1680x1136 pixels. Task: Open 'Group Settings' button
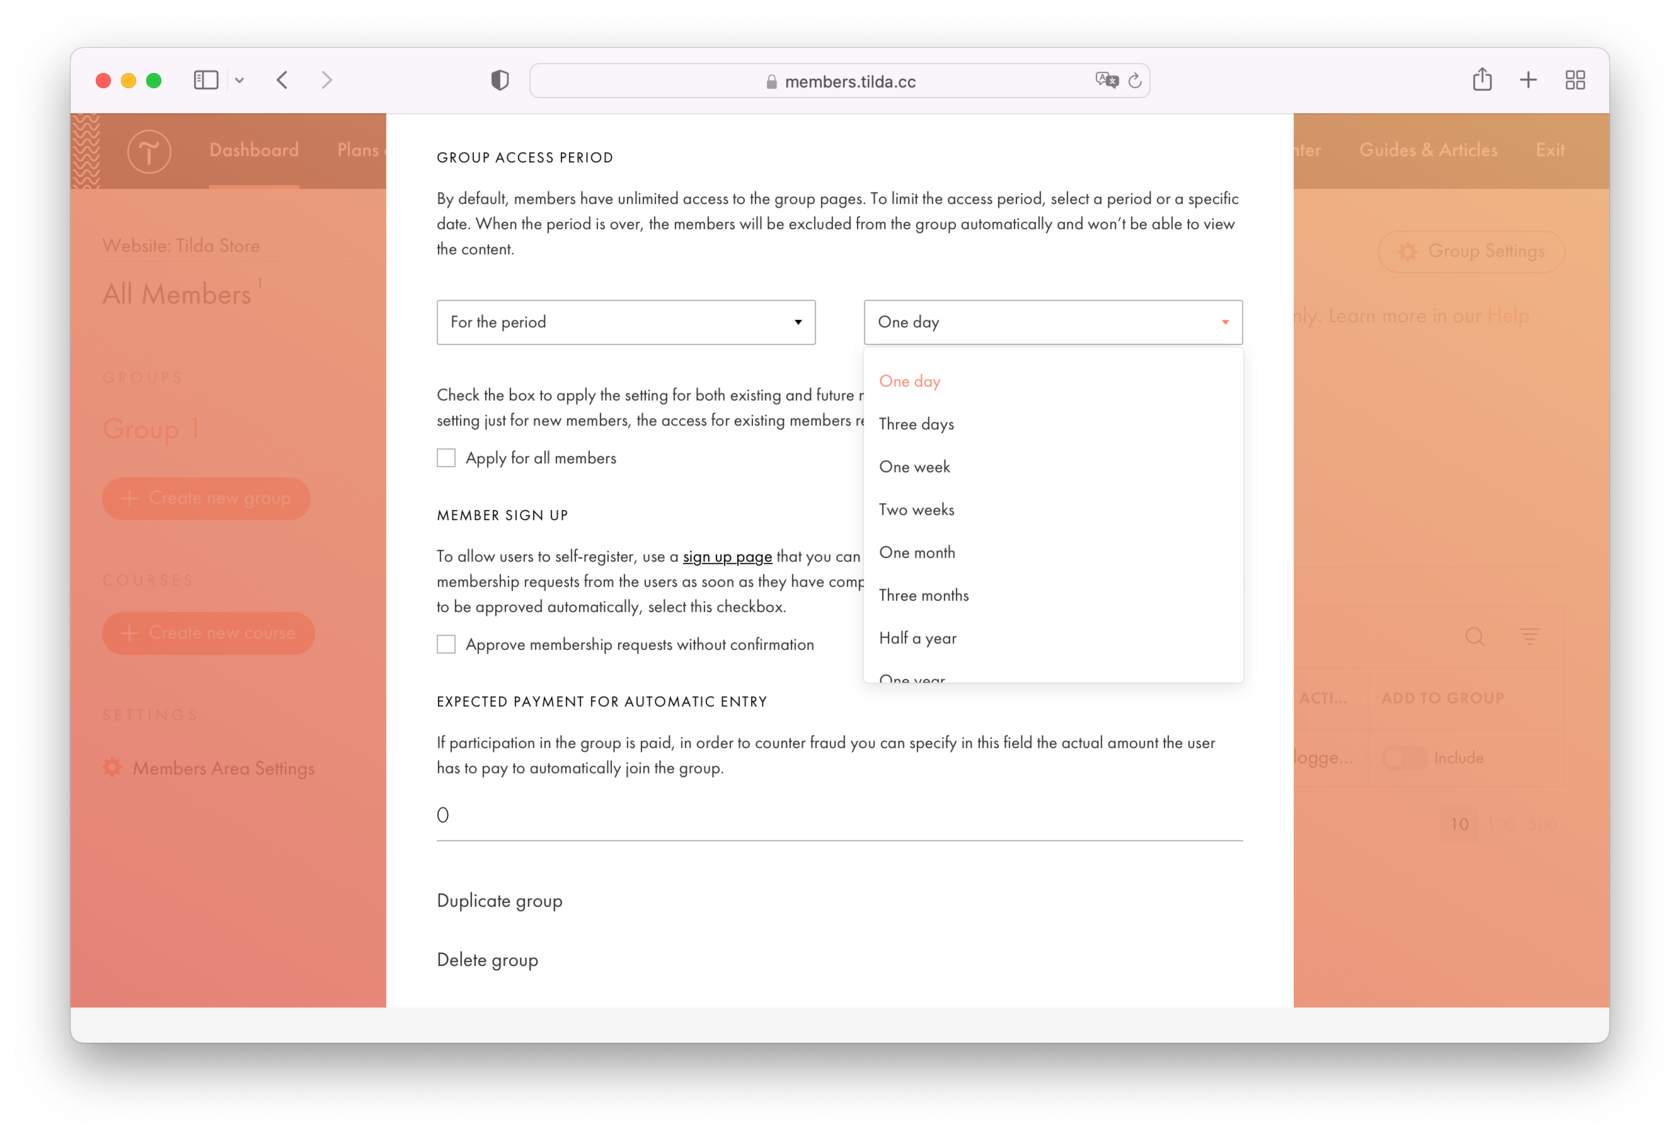[x=1471, y=252]
